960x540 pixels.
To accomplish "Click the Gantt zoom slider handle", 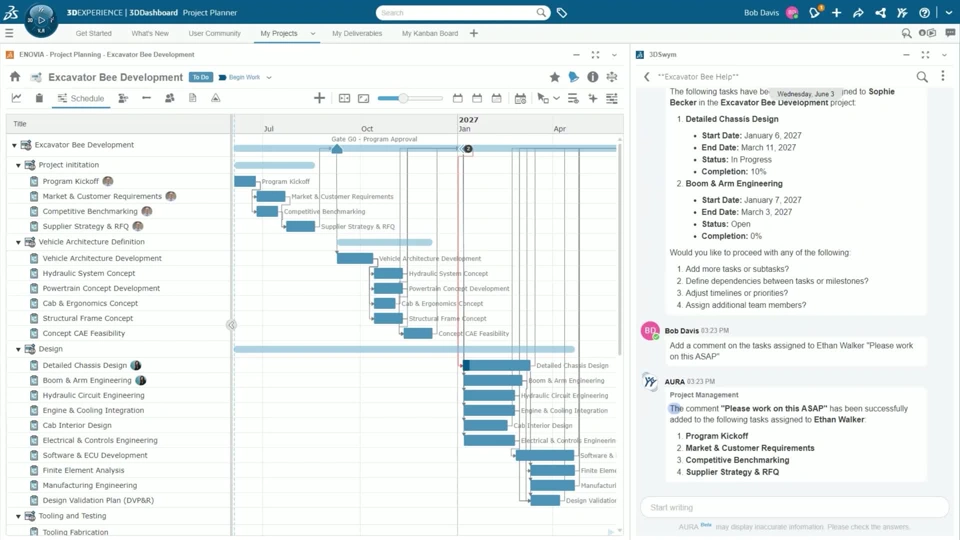I will click(403, 98).
